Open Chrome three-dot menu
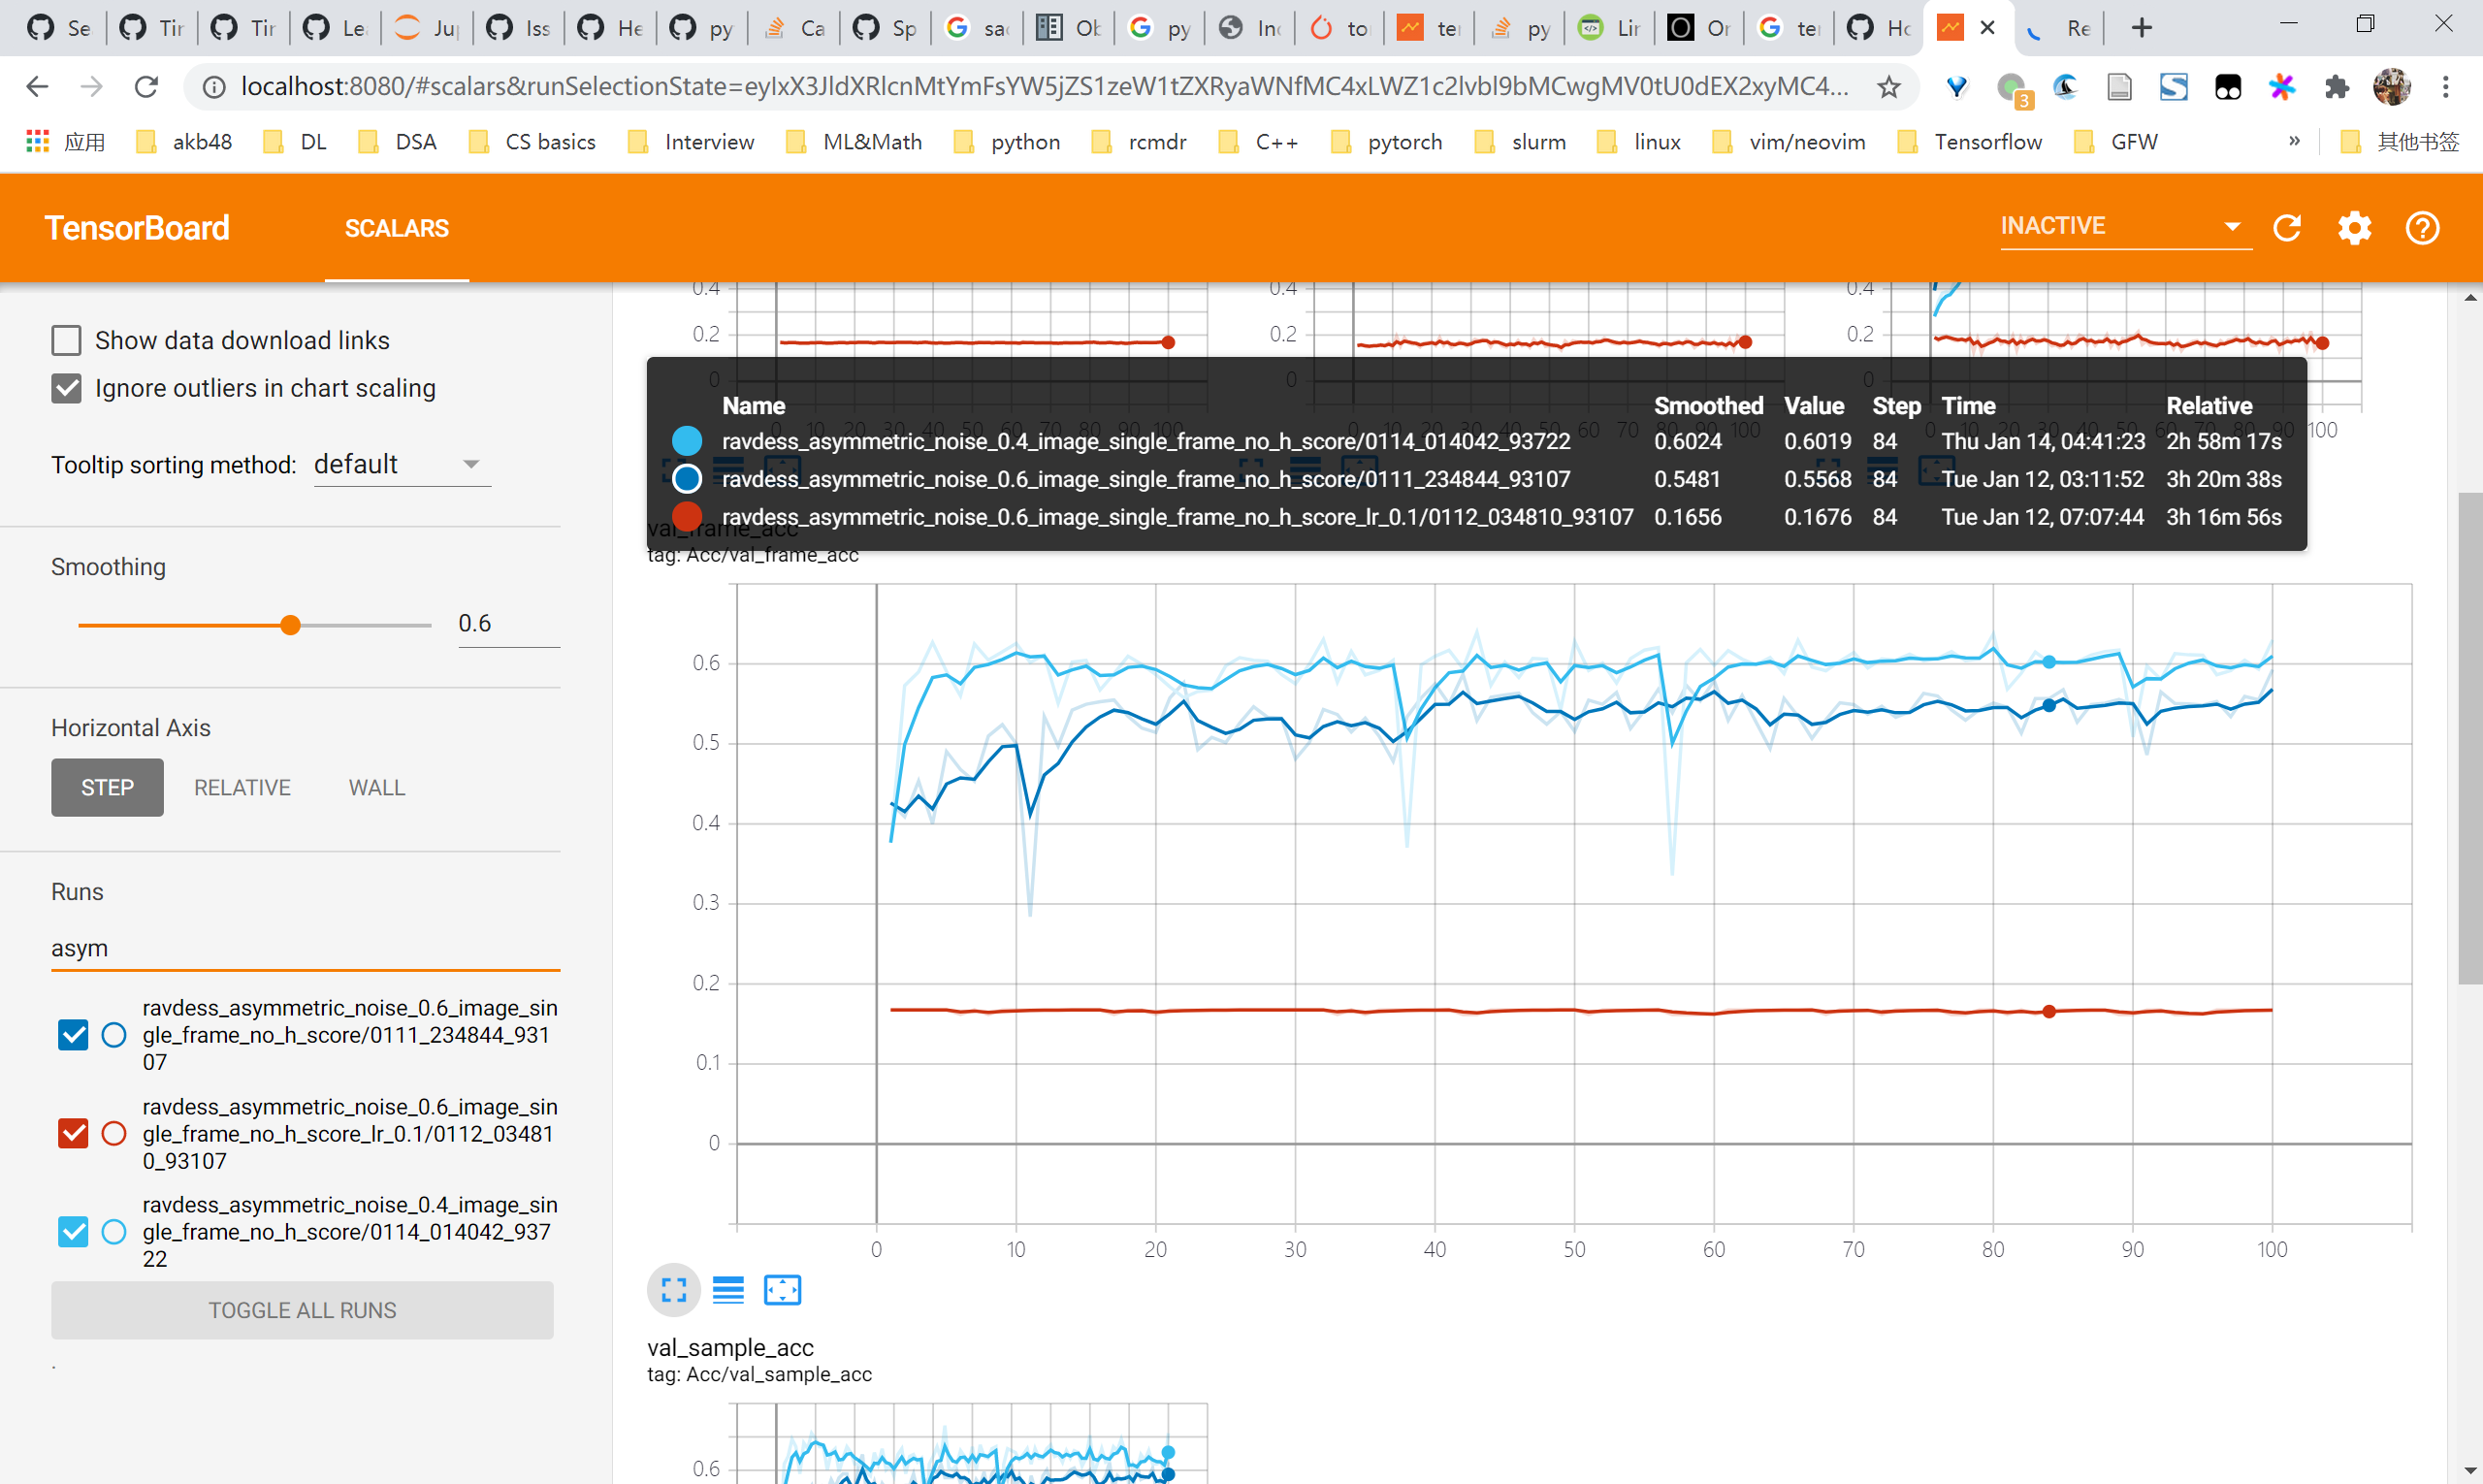 tap(2445, 87)
